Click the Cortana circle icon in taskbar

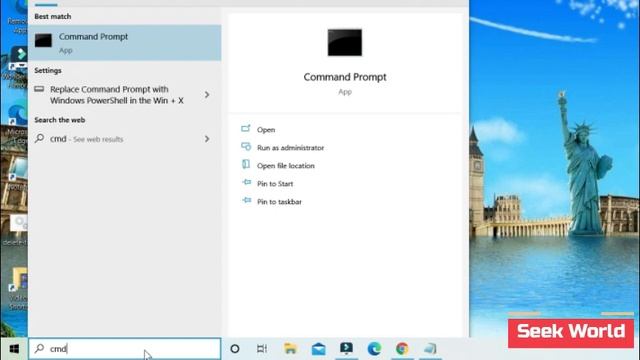coord(235,349)
